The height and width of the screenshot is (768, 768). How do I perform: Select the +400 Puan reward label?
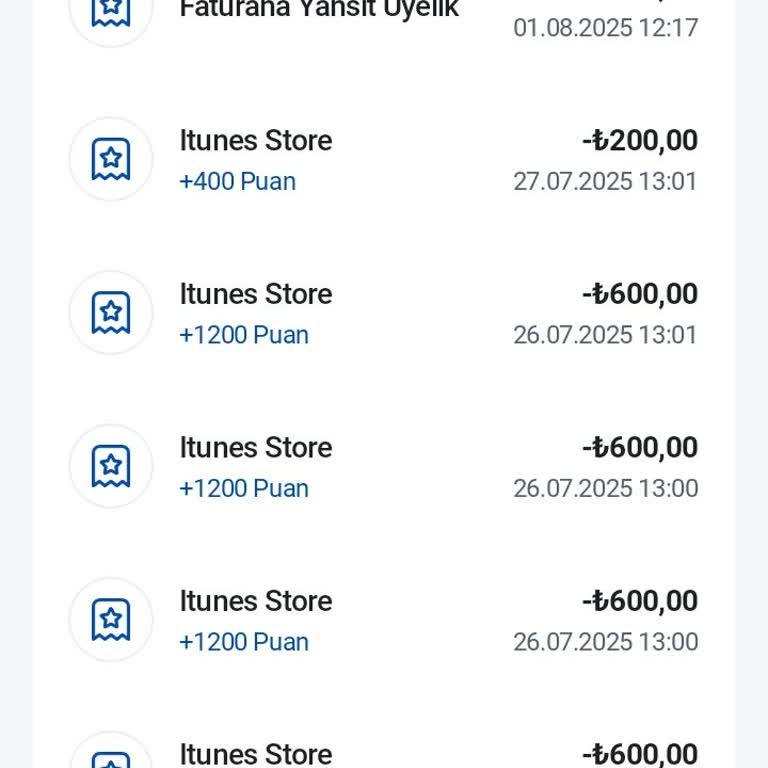click(237, 182)
